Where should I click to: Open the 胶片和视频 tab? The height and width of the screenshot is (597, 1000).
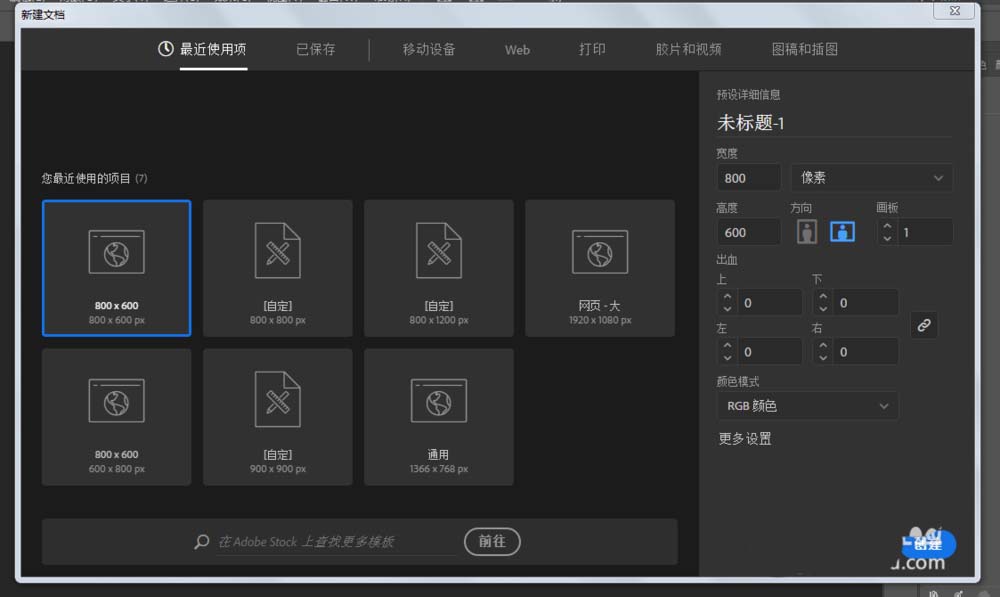[688, 49]
